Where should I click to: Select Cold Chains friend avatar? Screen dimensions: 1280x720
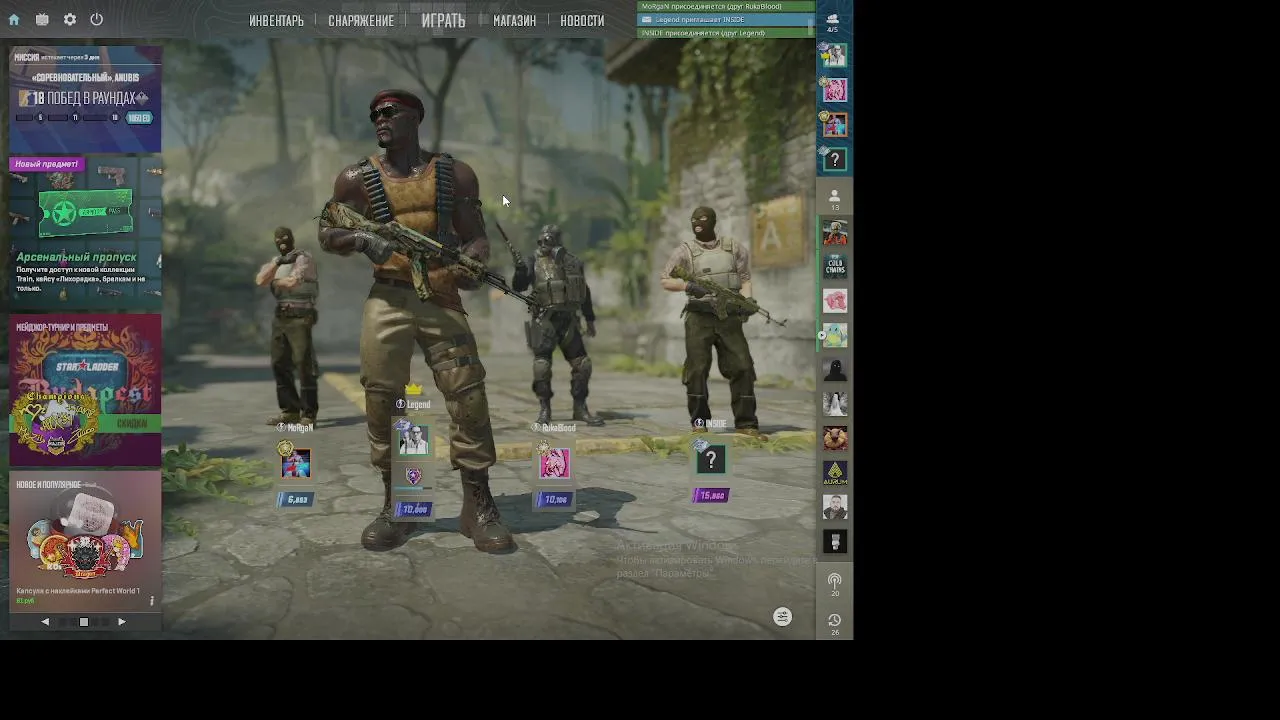tap(835, 267)
